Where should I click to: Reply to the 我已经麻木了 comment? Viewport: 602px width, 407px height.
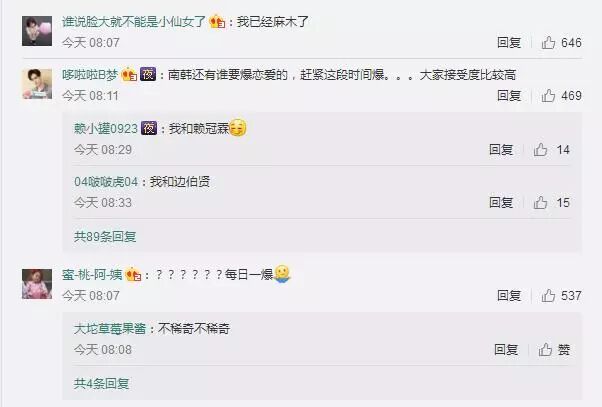click(509, 43)
